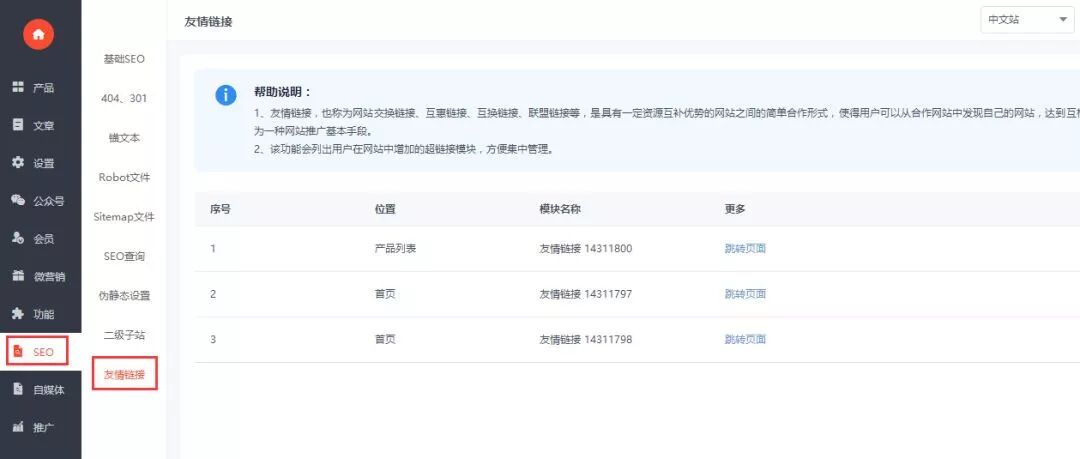Click the red home circle icon
Screen dimensions: 1080x459
coord(39,34)
